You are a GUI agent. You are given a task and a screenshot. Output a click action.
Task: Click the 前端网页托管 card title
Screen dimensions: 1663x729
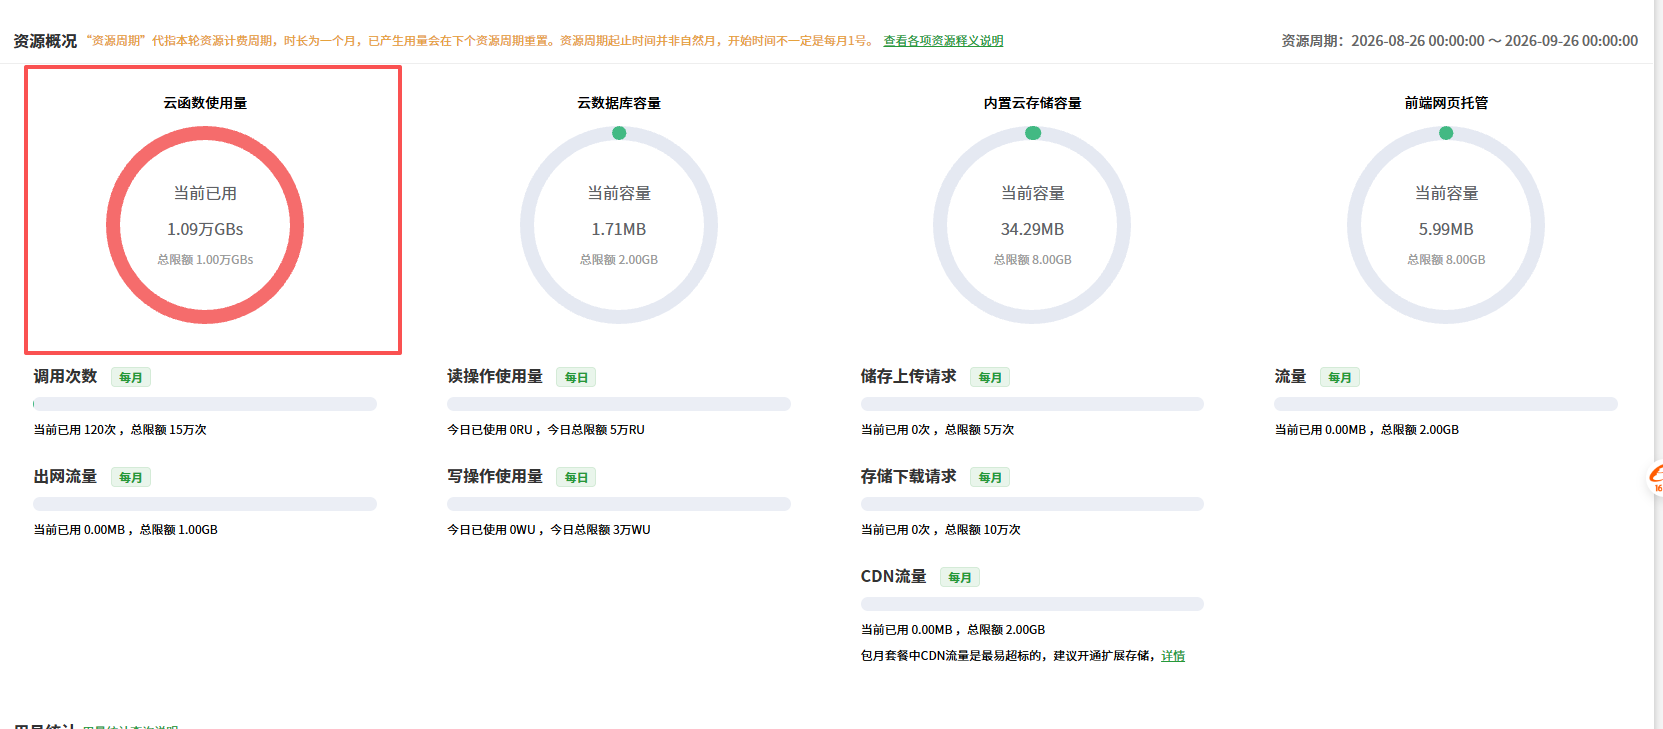(x=1446, y=103)
